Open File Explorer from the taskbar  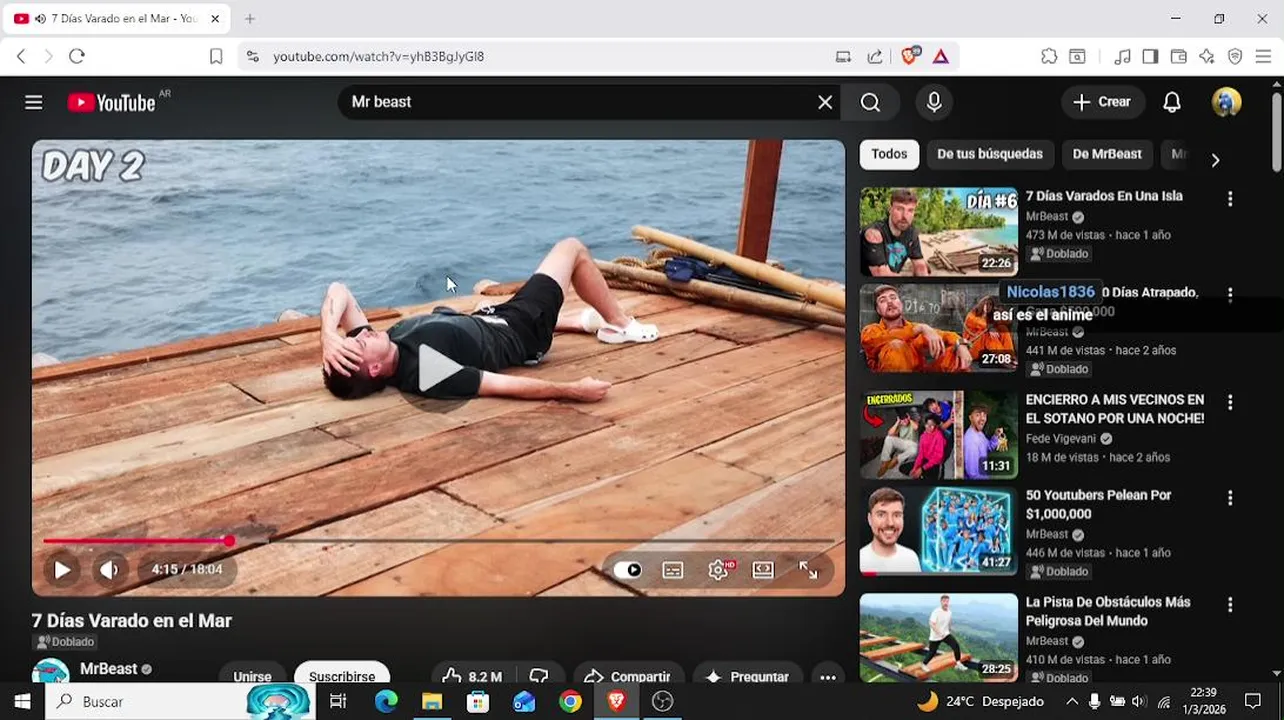pyautogui.click(x=432, y=702)
